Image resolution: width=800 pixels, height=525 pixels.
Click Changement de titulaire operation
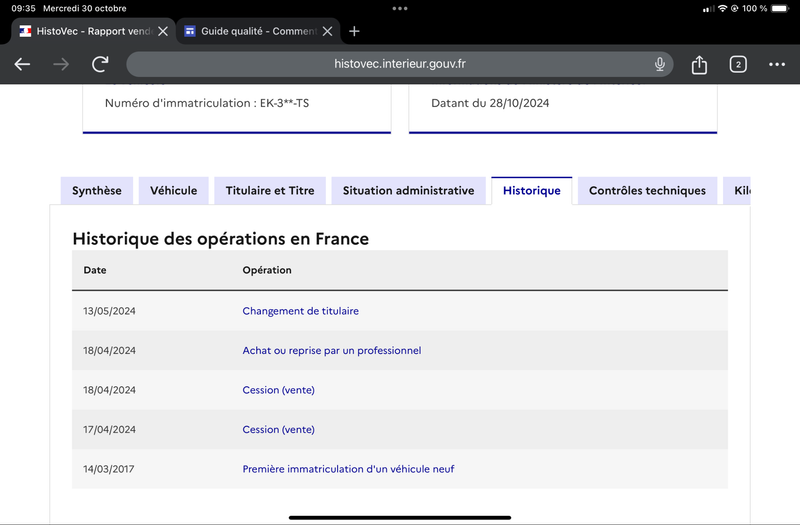tap(301, 311)
